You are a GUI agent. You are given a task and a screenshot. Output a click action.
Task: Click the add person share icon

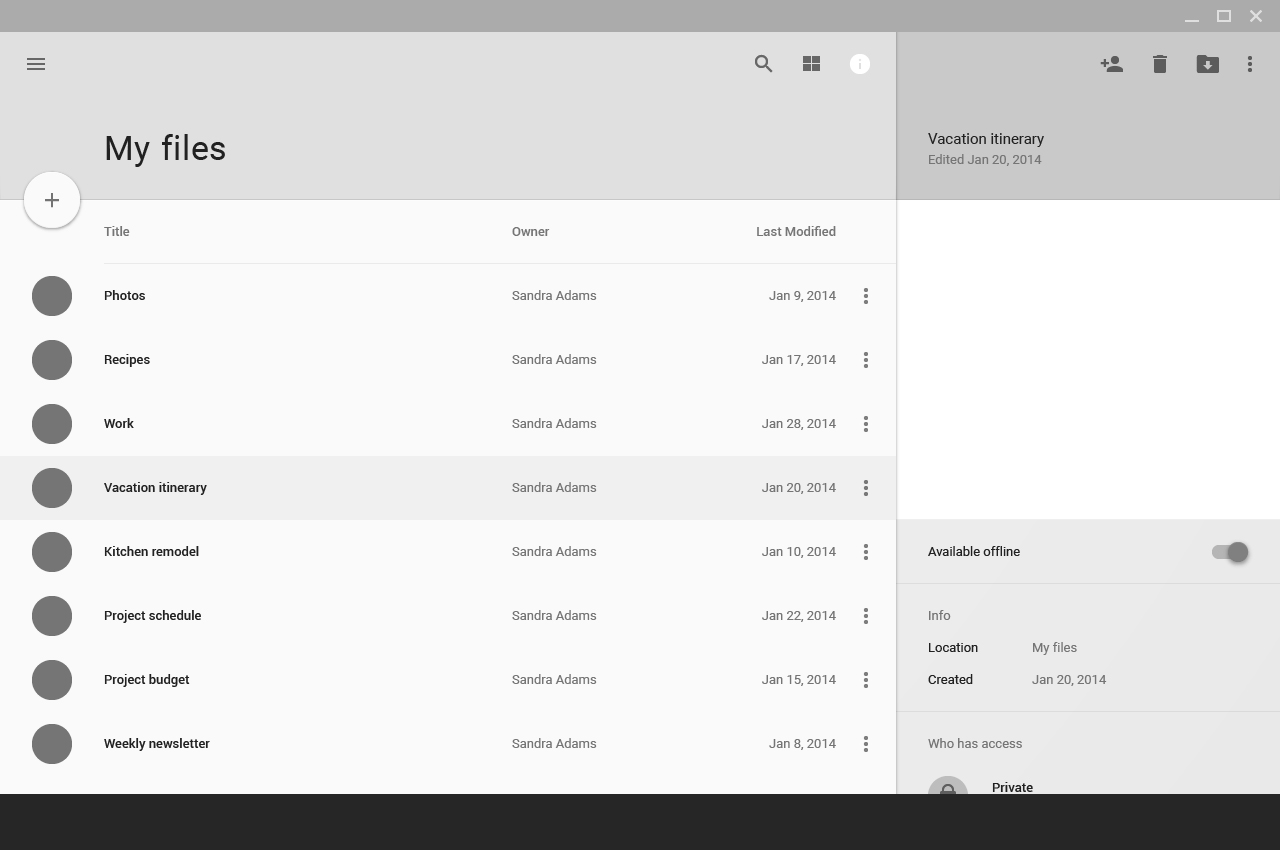coord(1111,64)
